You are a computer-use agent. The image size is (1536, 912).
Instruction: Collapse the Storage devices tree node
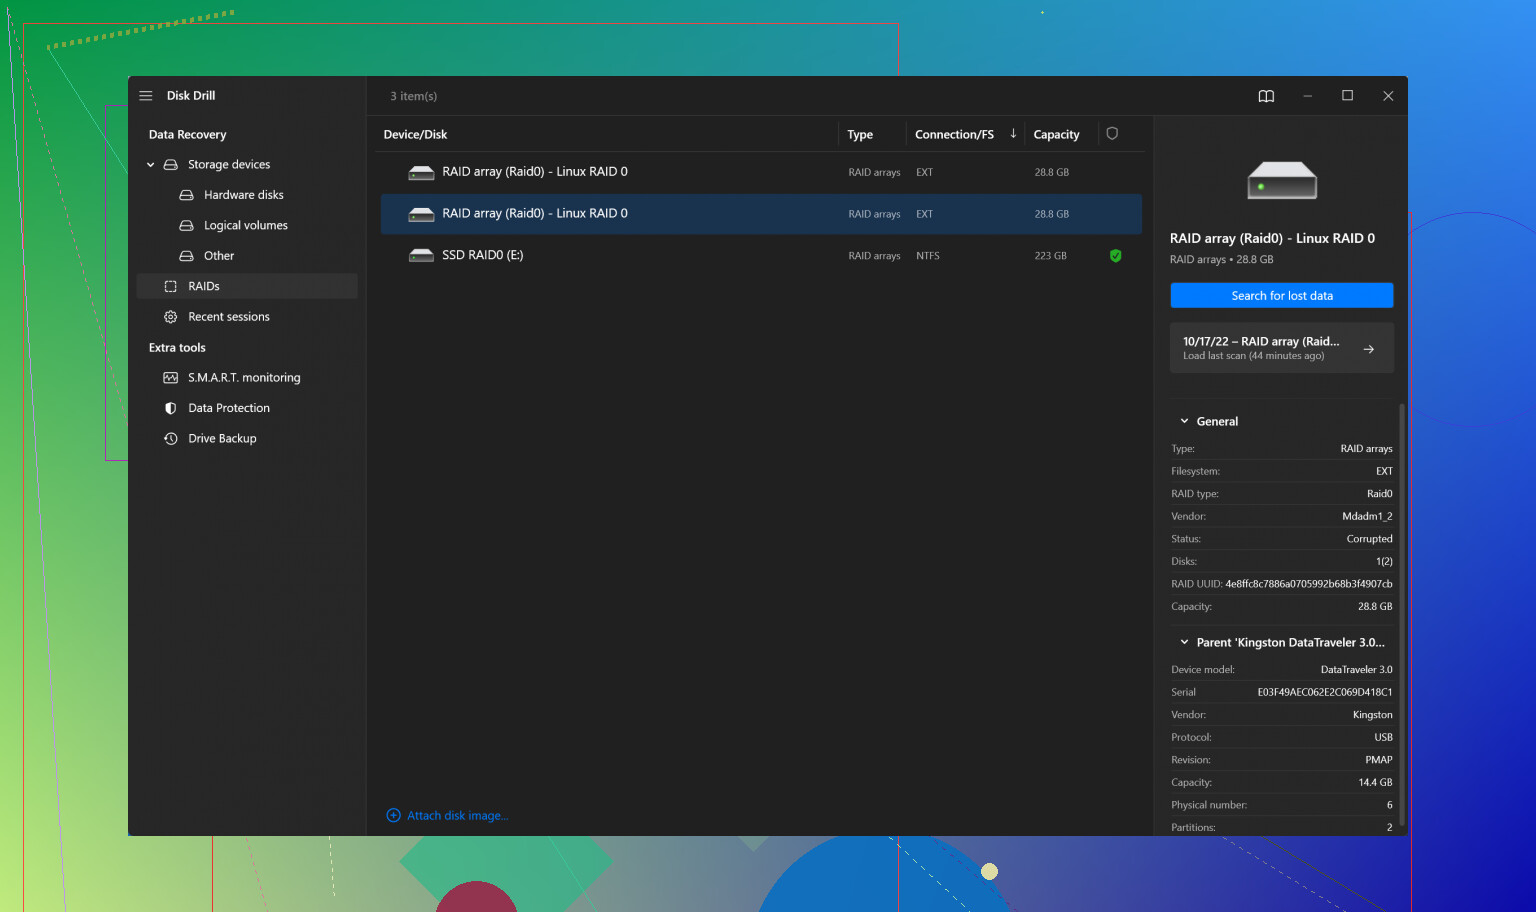pos(151,165)
